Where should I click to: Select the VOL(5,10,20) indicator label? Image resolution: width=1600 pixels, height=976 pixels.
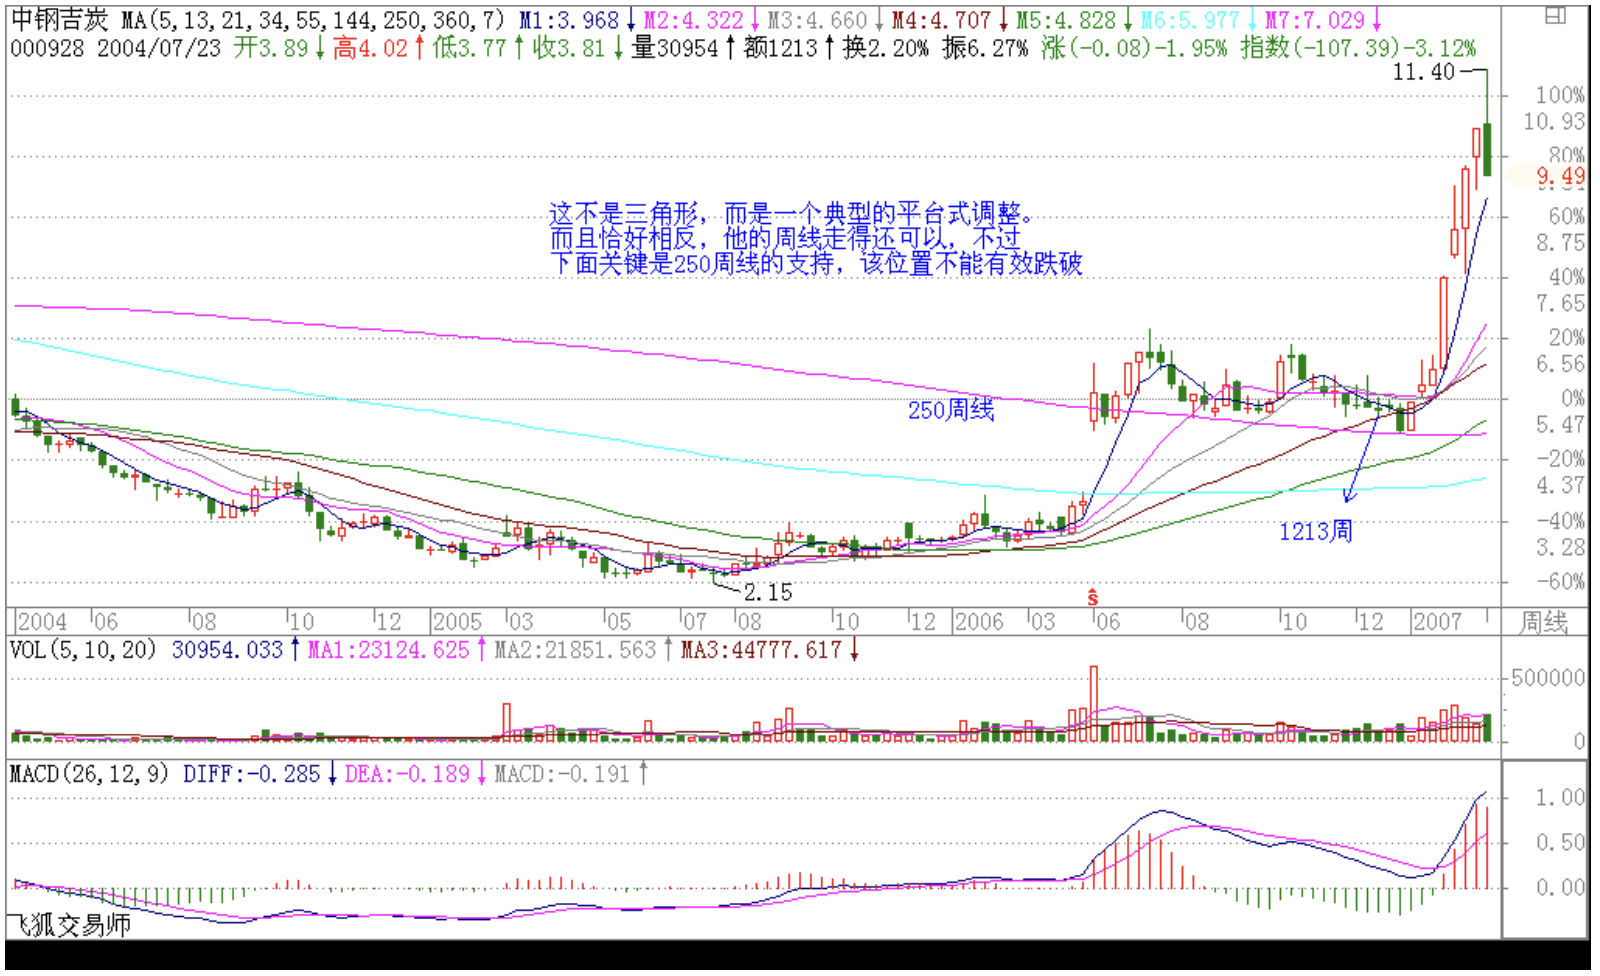(x=83, y=650)
